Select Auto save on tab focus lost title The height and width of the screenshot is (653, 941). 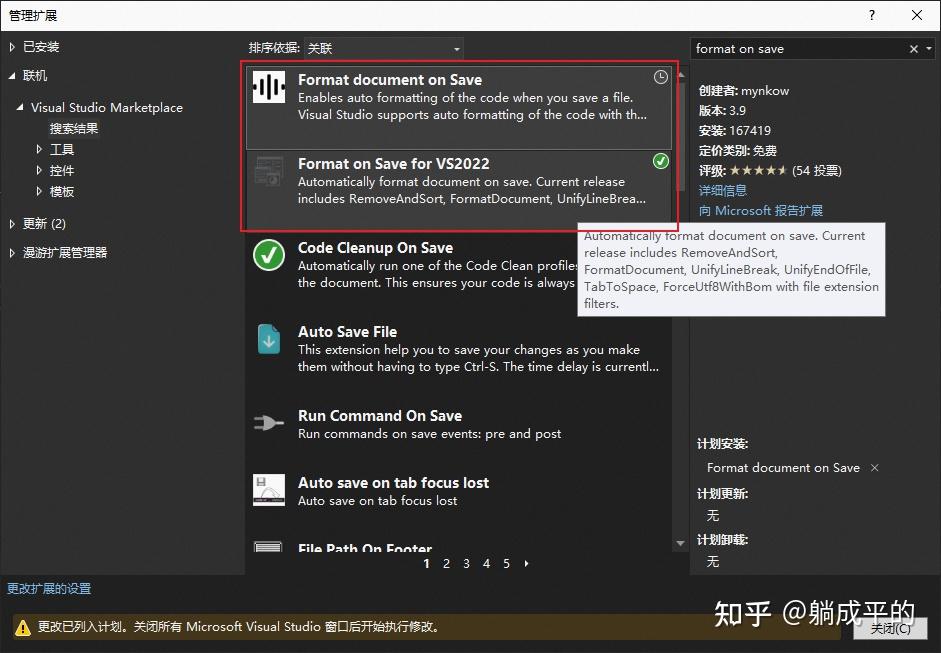[393, 483]
